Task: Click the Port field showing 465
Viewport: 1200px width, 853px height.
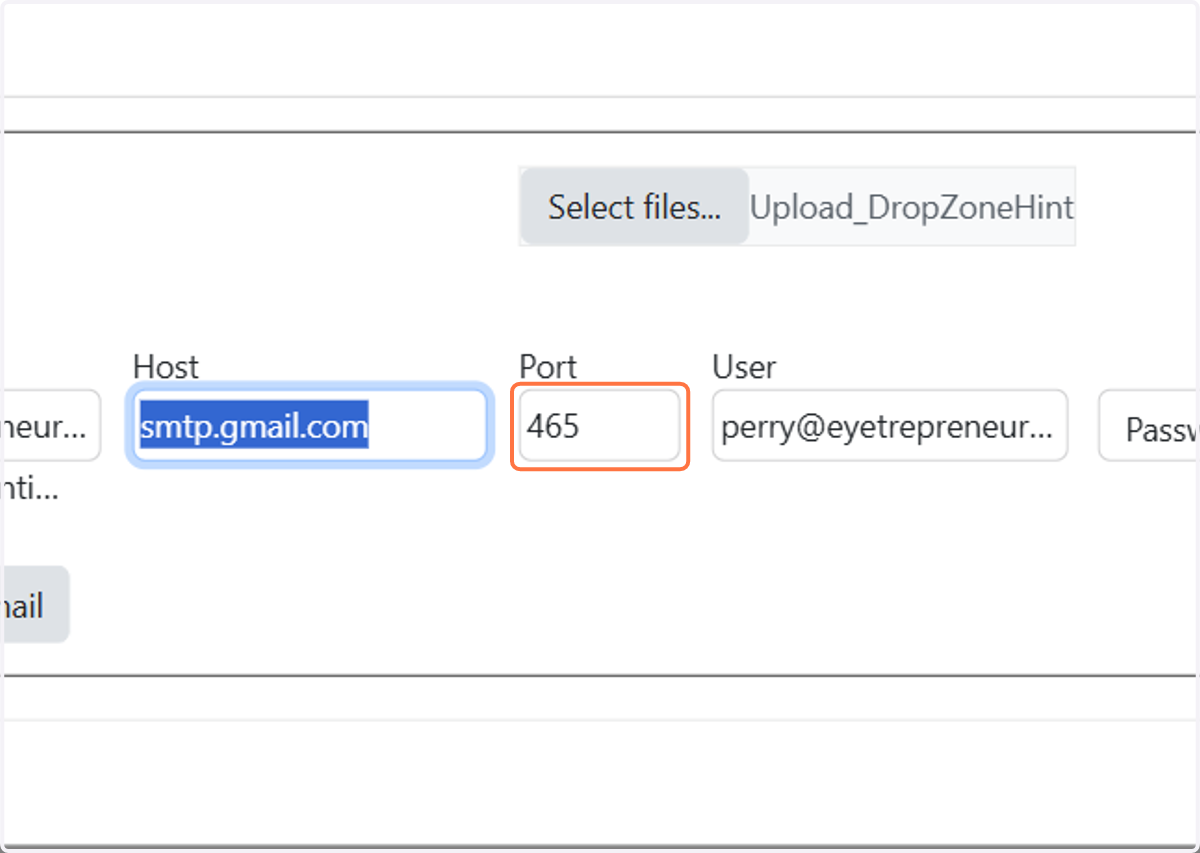Action: (x=600, y=426)
